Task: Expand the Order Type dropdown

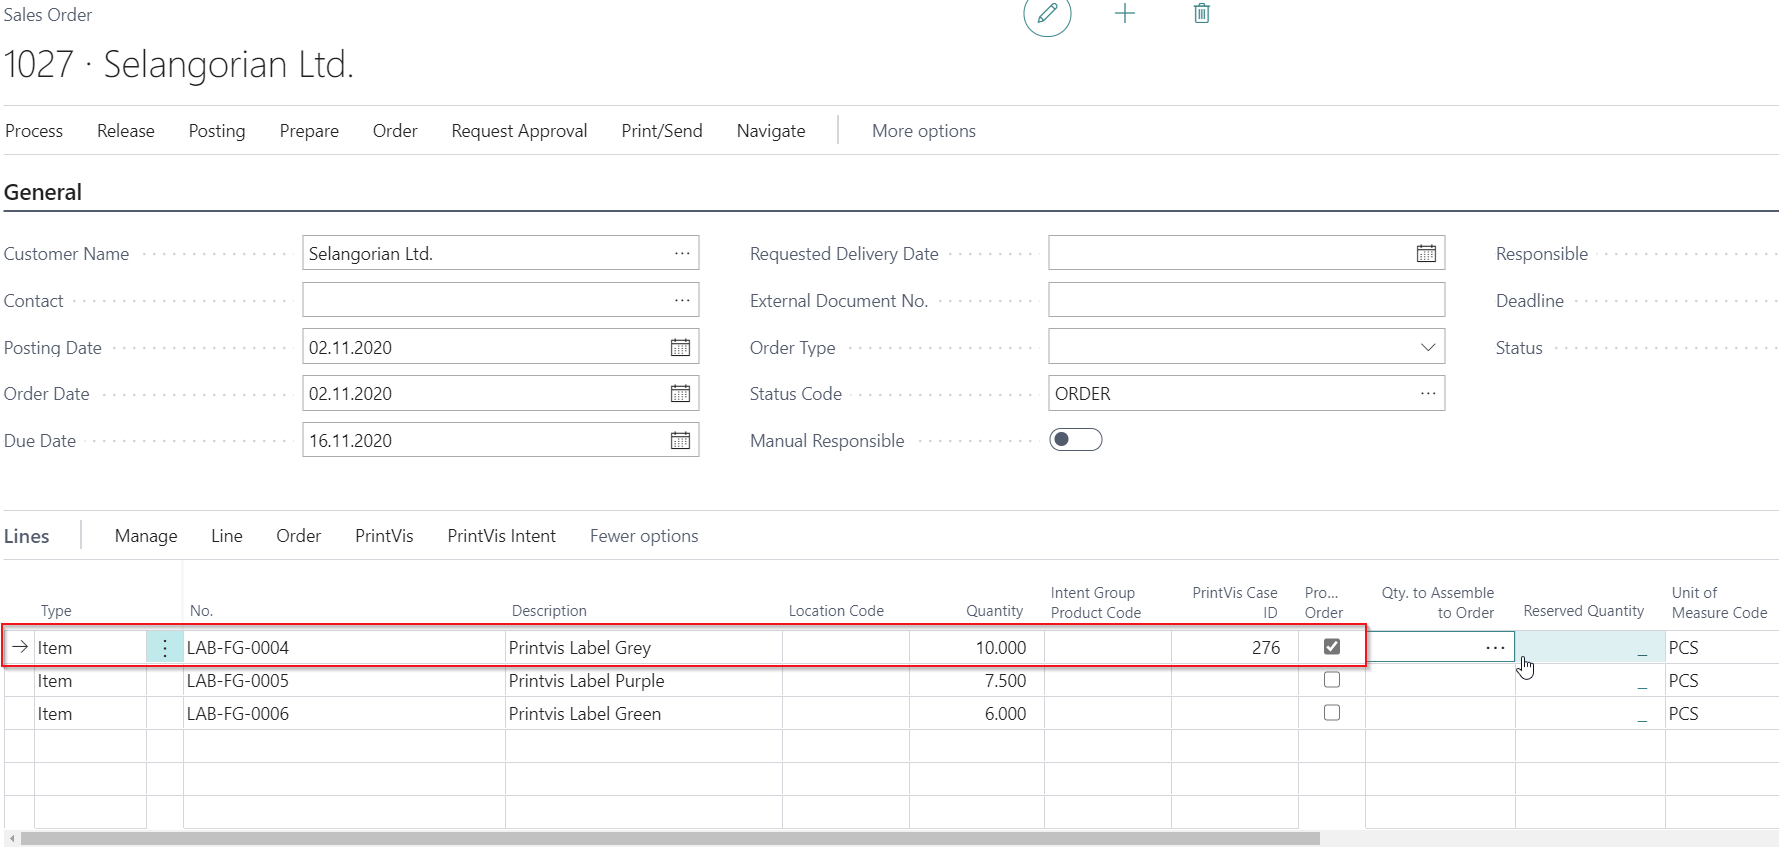Action: pos(1428,347)
